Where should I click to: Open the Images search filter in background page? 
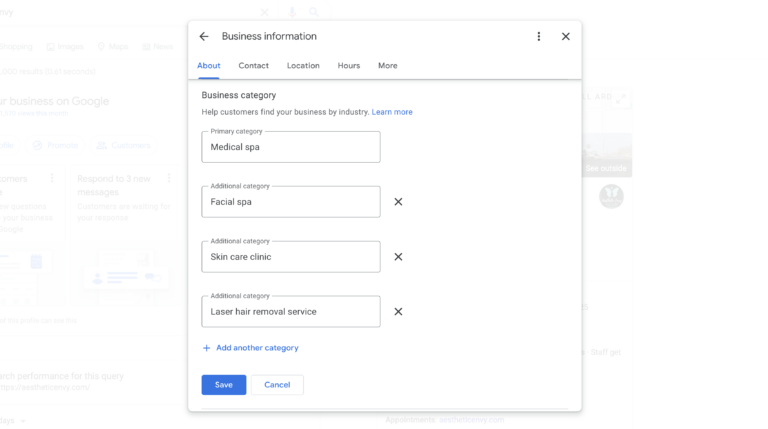[x=65, y=47]
